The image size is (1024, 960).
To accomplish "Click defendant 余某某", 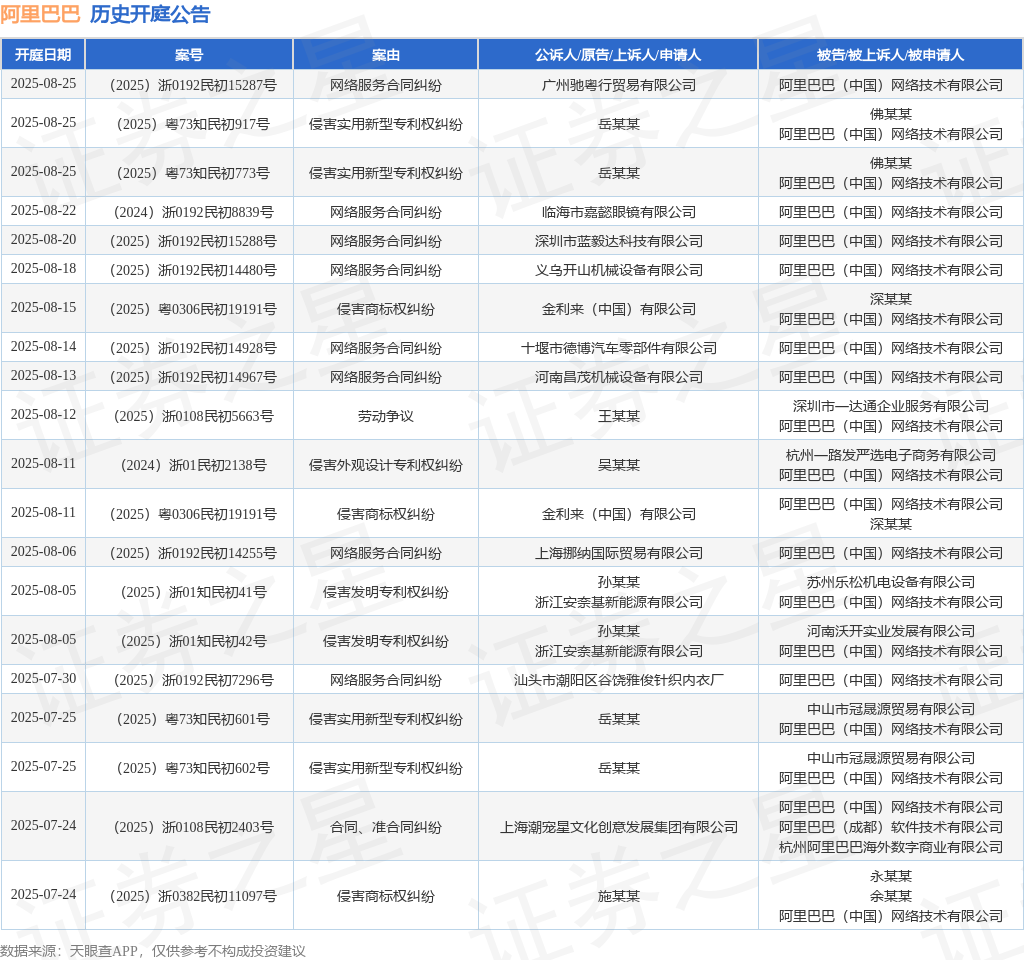I will coord(890,896).
